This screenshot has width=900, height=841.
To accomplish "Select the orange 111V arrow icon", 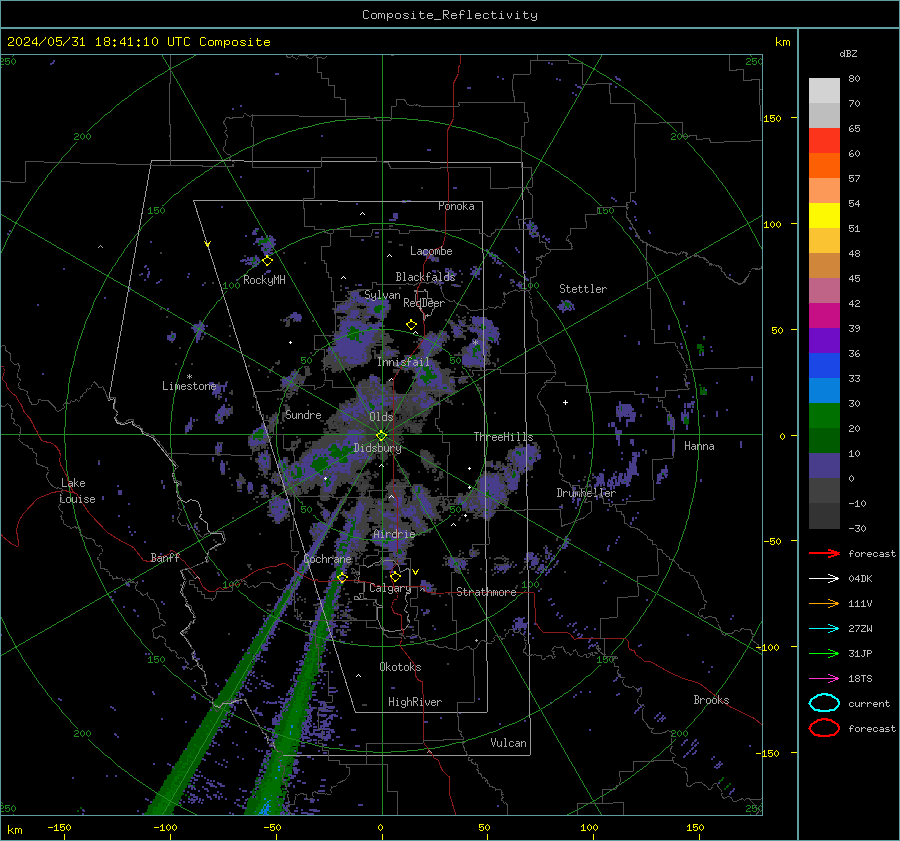I will 824,603.
